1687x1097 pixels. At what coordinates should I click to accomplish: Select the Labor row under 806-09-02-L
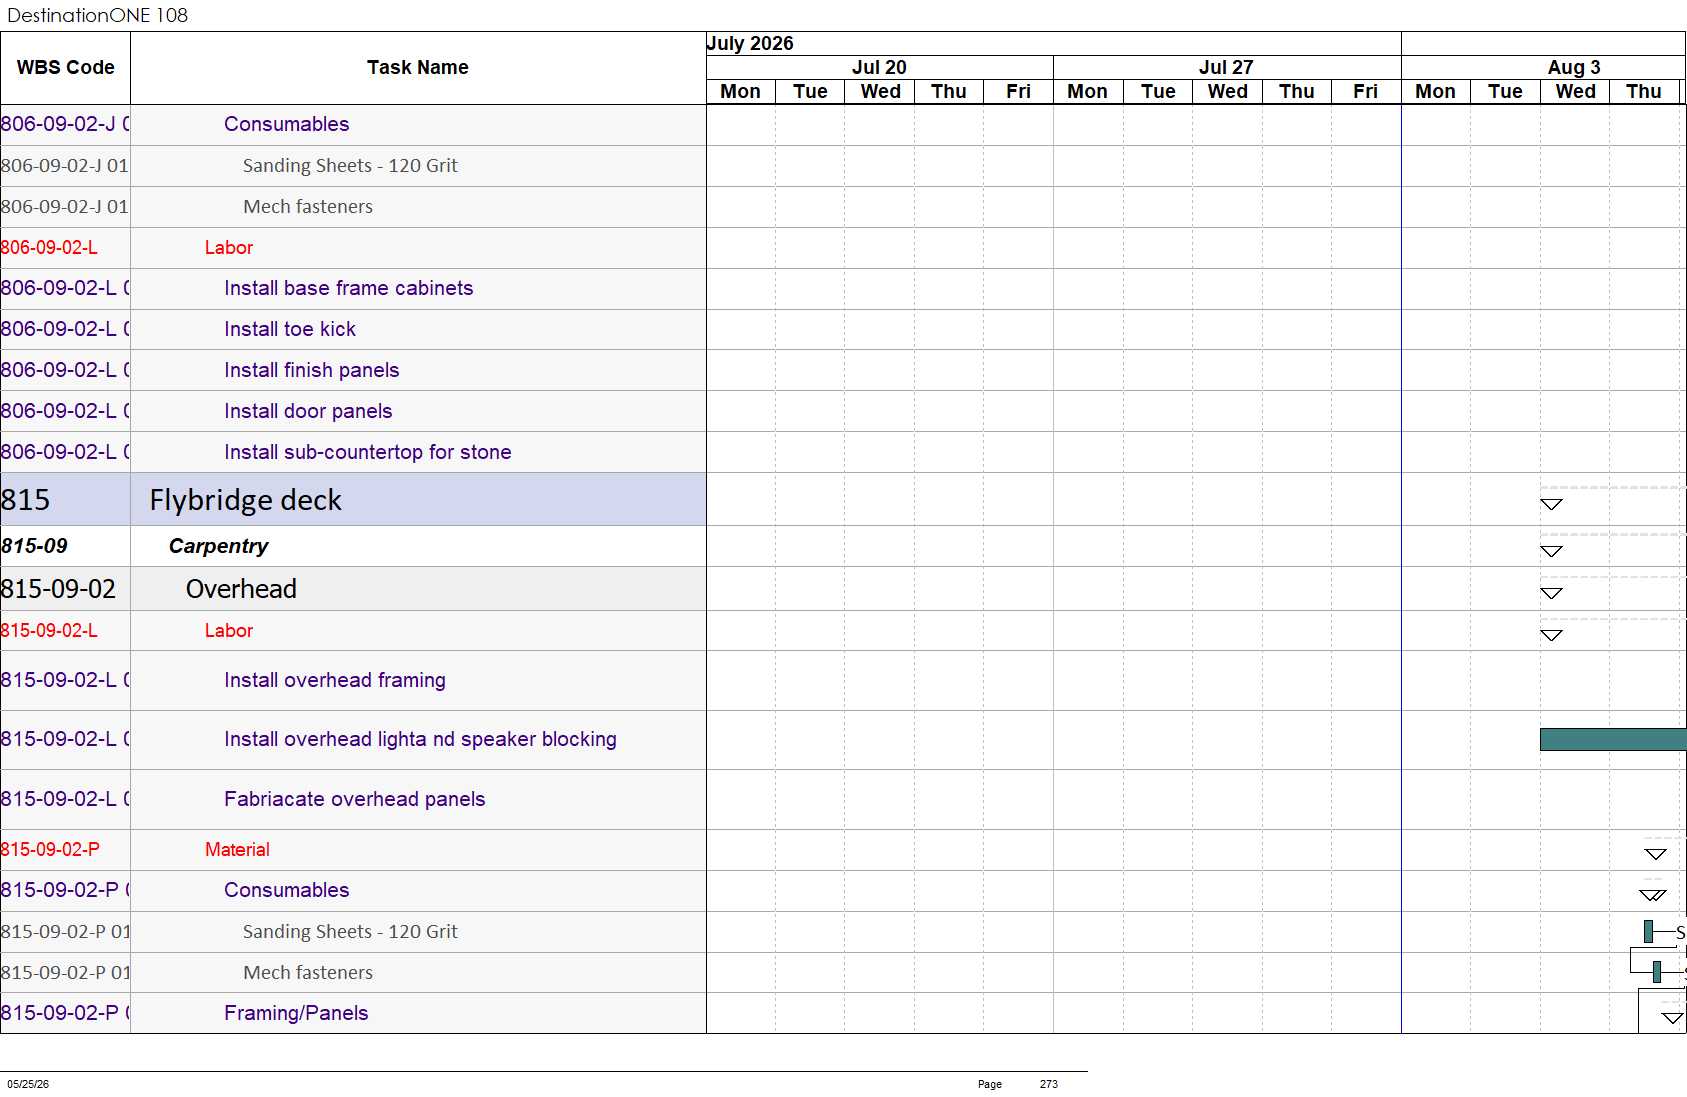tap(353, 248)
